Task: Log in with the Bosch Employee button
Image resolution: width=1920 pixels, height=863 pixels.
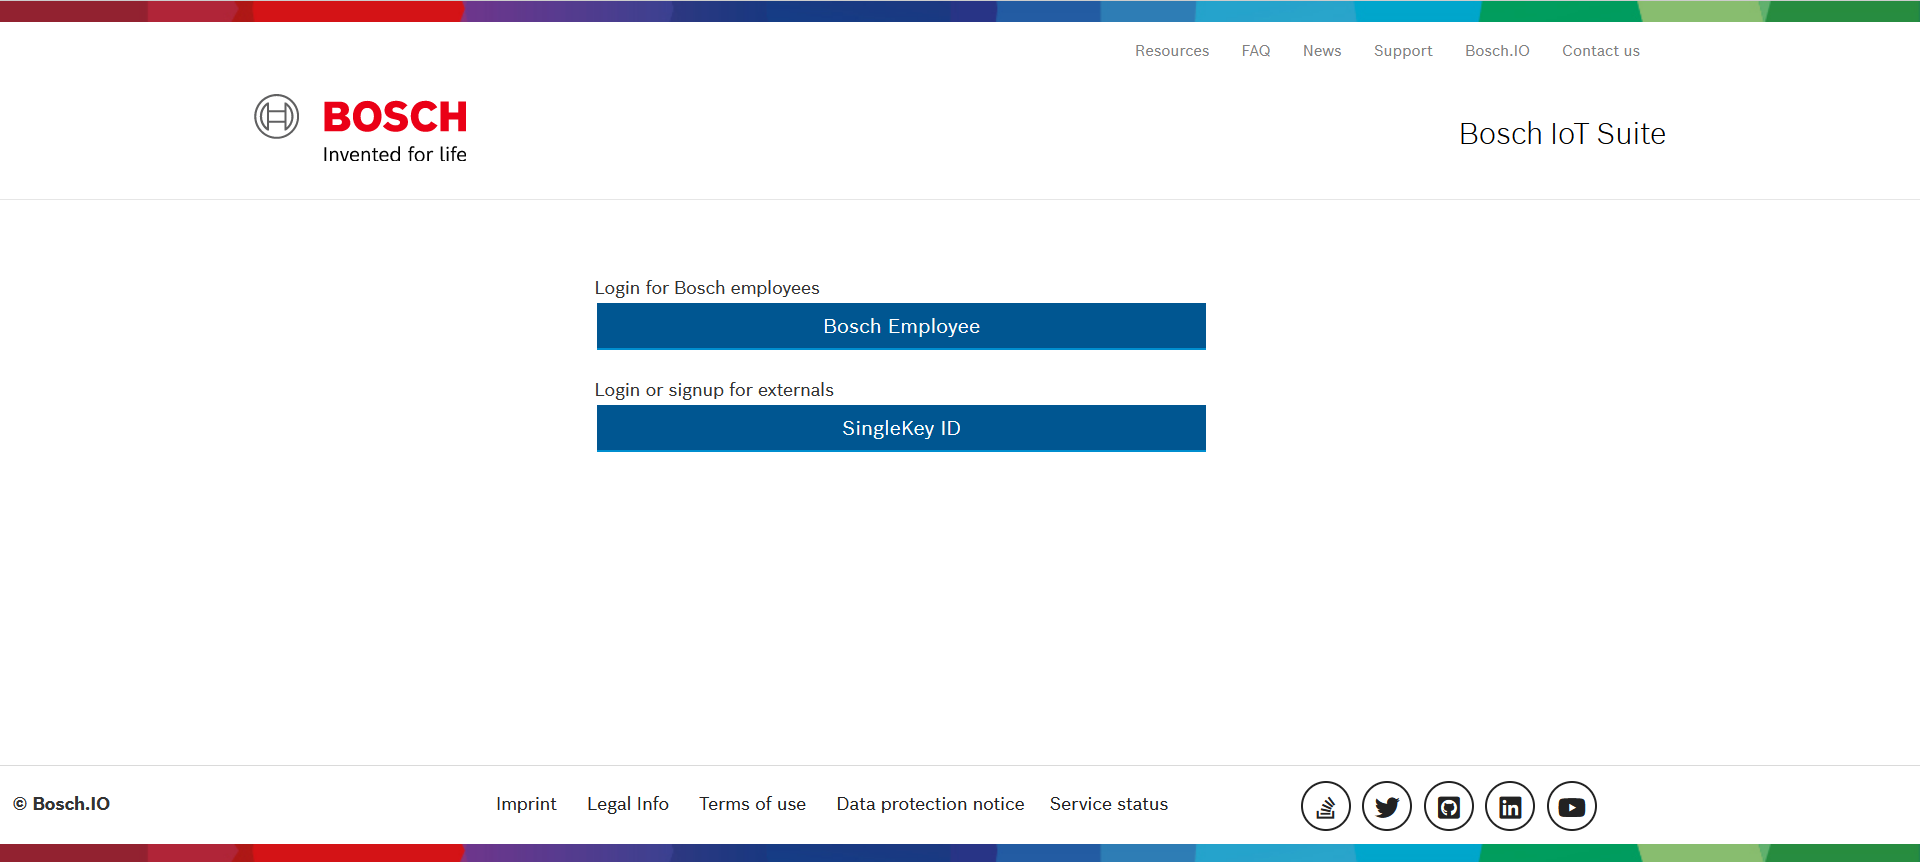Action: pyautogui.click(x=901, y=327)
